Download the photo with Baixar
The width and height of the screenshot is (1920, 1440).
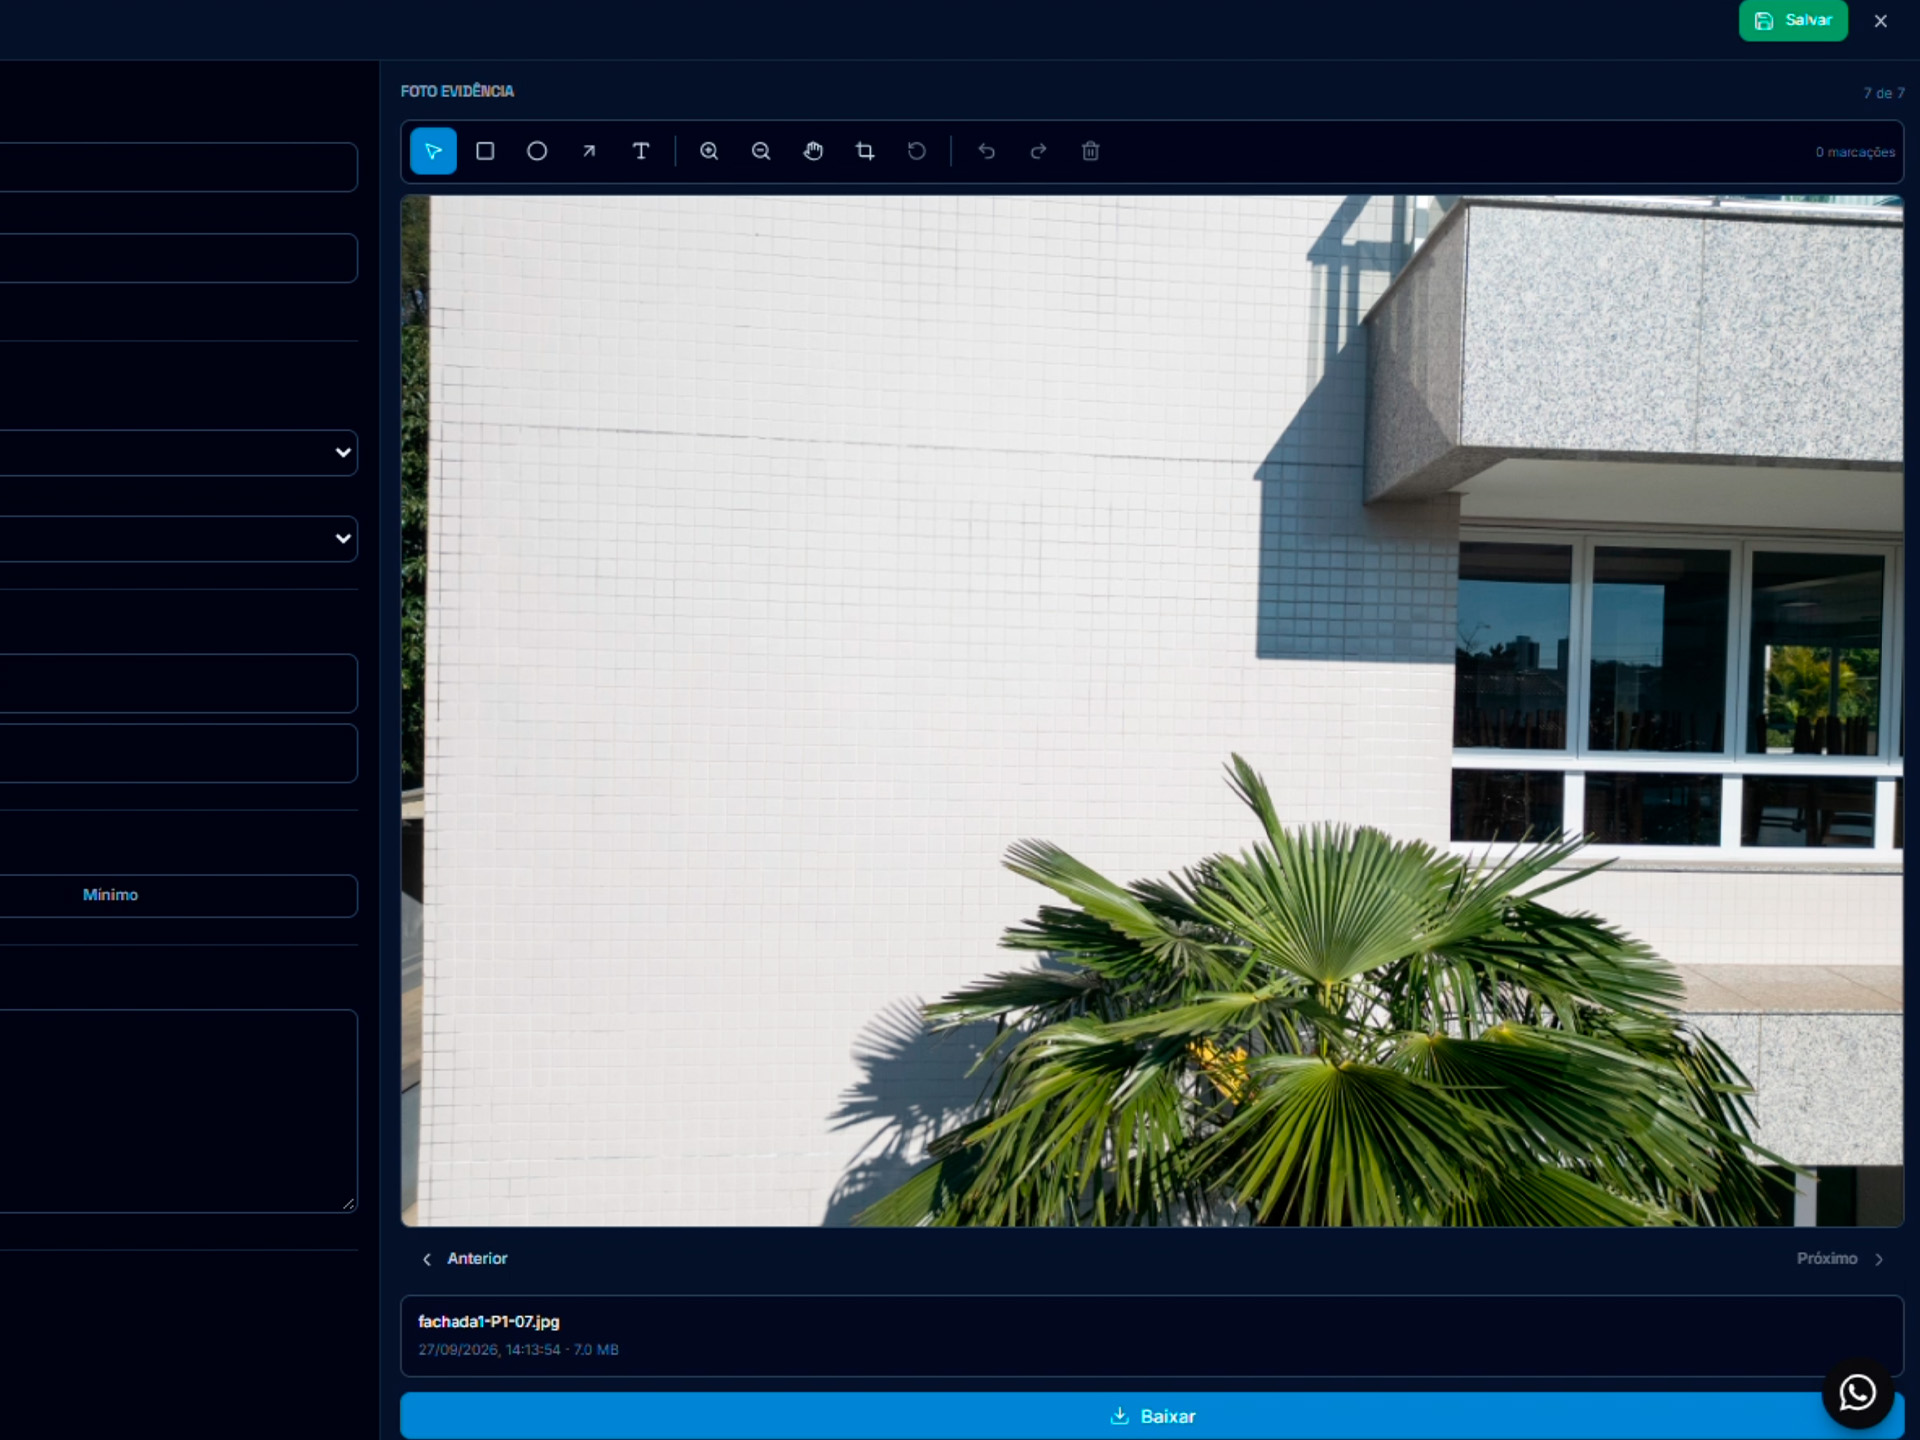tap(1152, 1416)
